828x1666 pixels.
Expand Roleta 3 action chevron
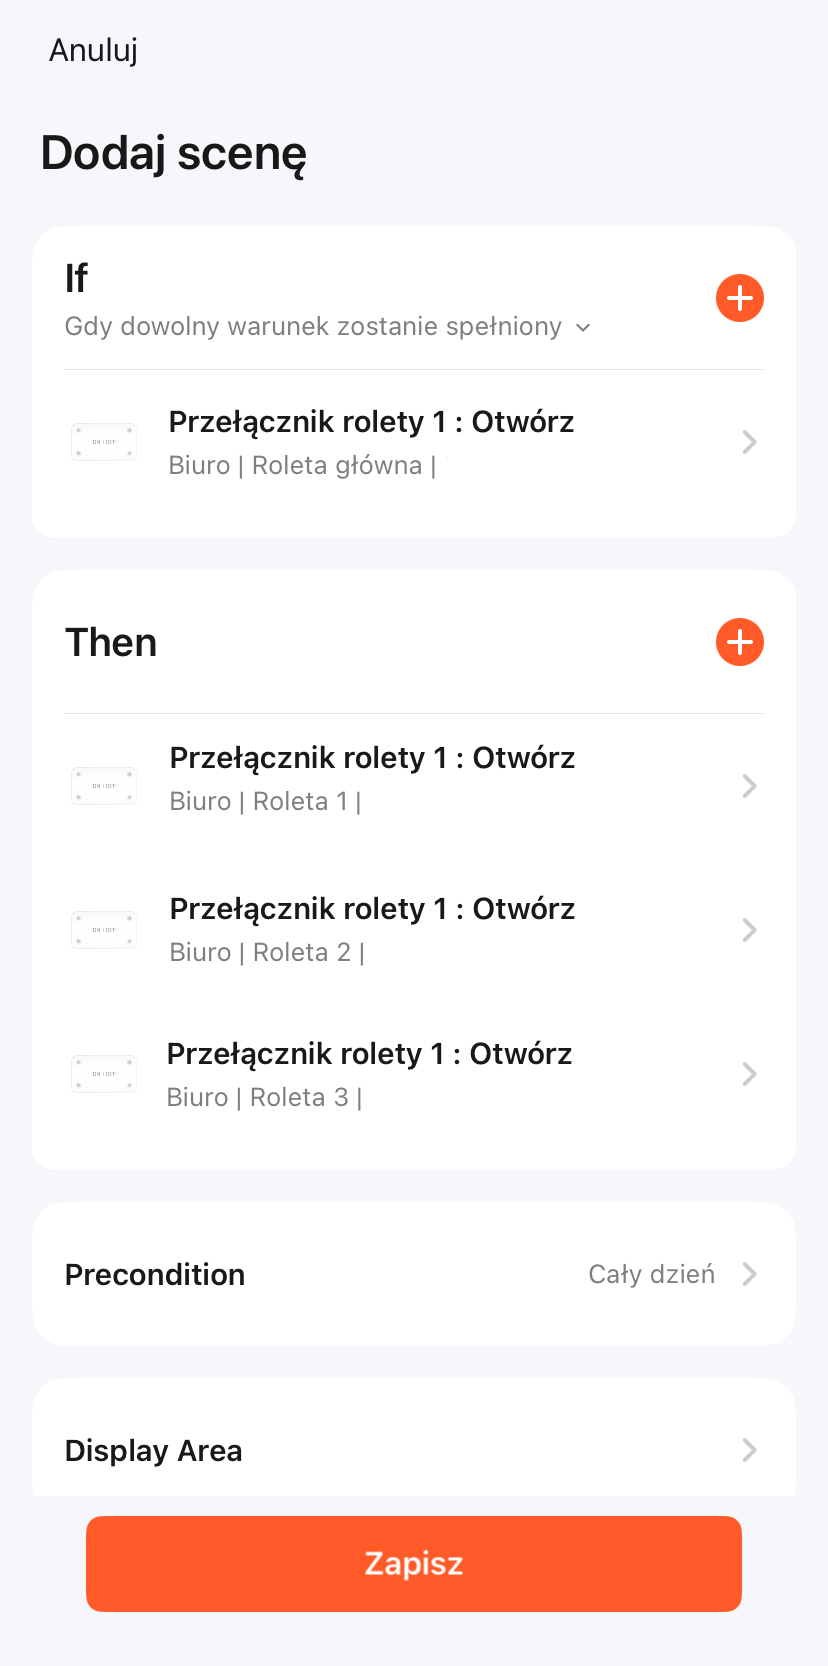(x=749, y=1074)
